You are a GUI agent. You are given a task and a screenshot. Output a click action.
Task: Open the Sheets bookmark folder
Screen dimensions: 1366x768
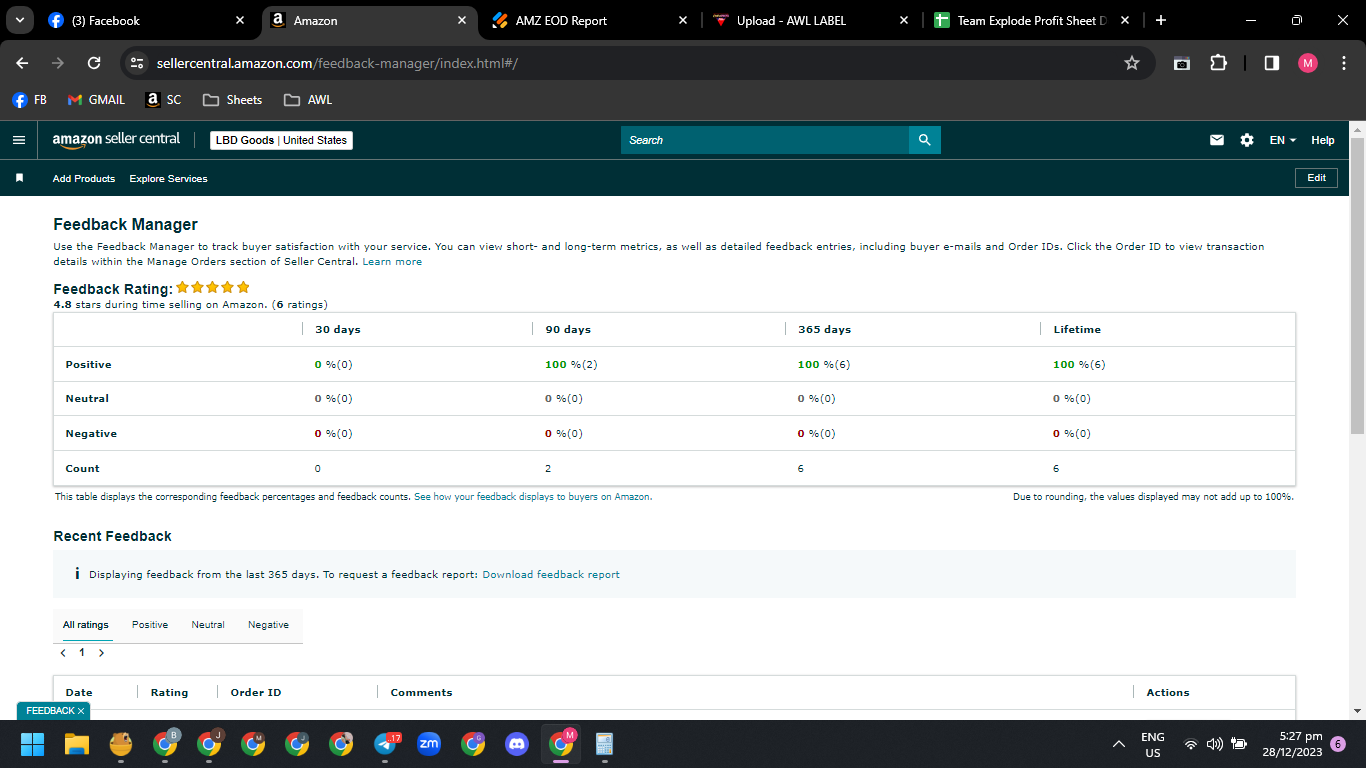(232, 100)
